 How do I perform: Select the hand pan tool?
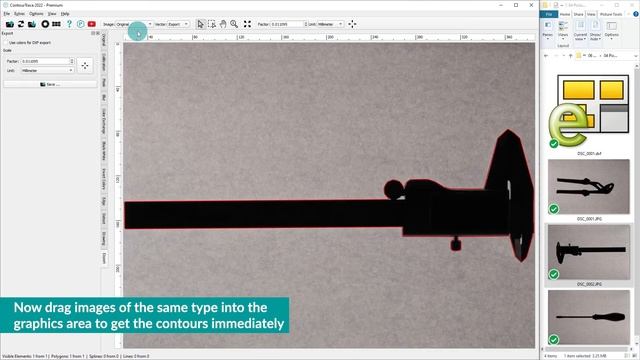click(x=223, y=24)
